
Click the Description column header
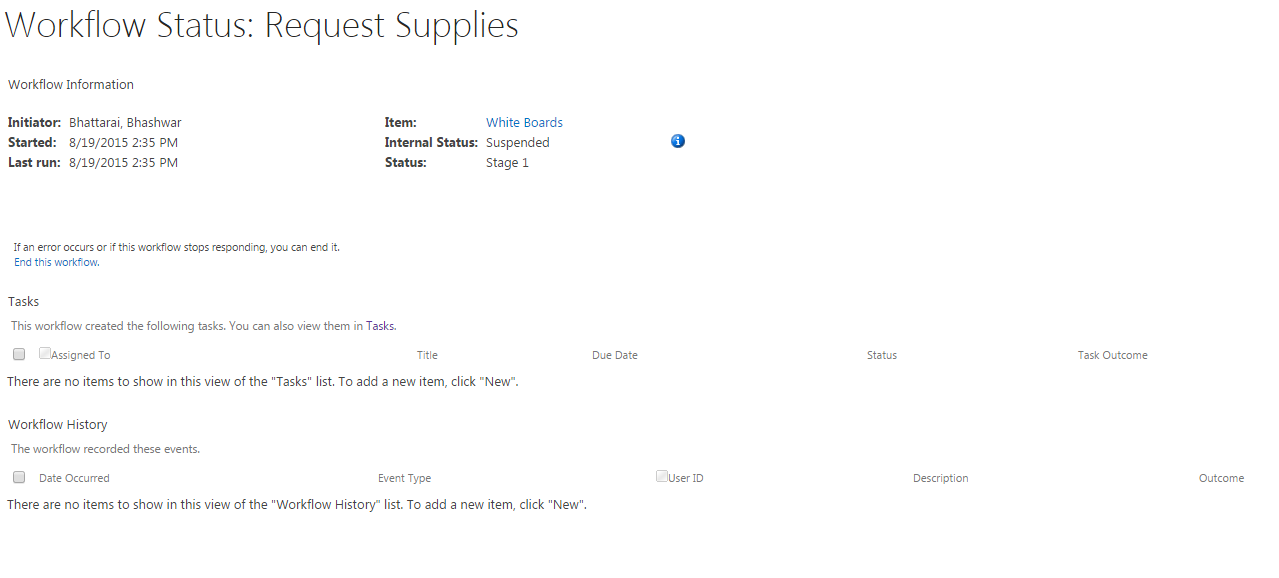tap(940, 478)
